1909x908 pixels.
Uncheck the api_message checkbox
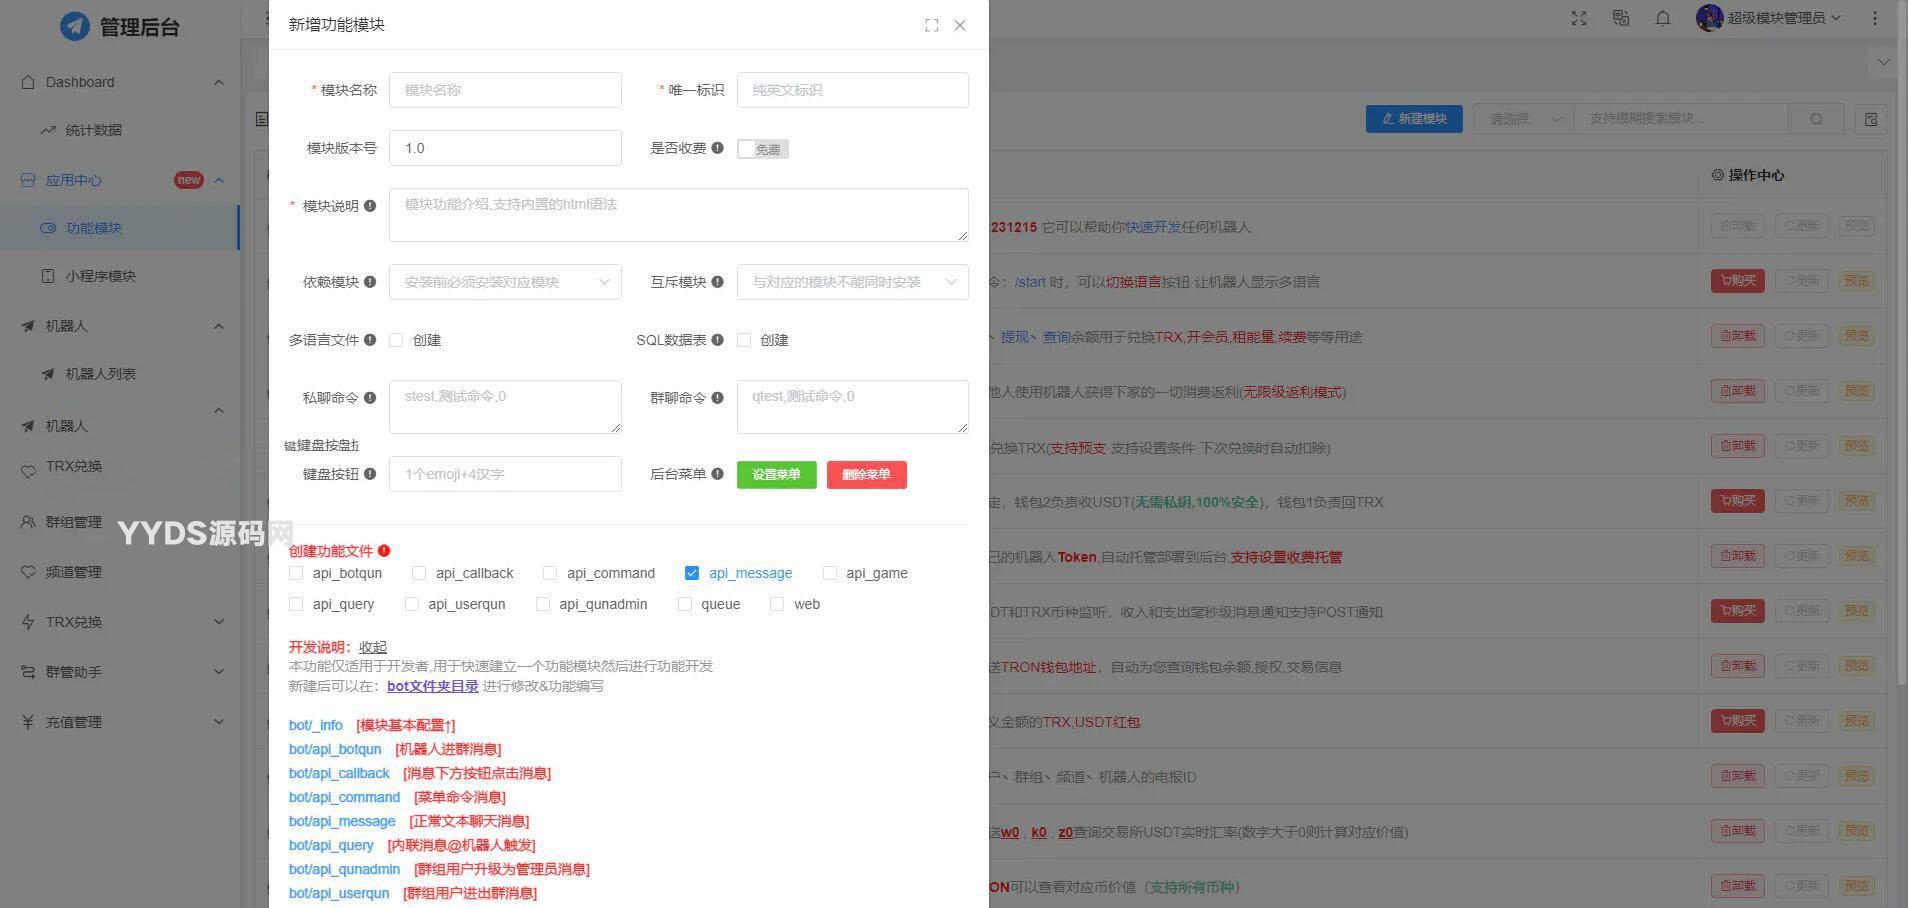[691, 573]
